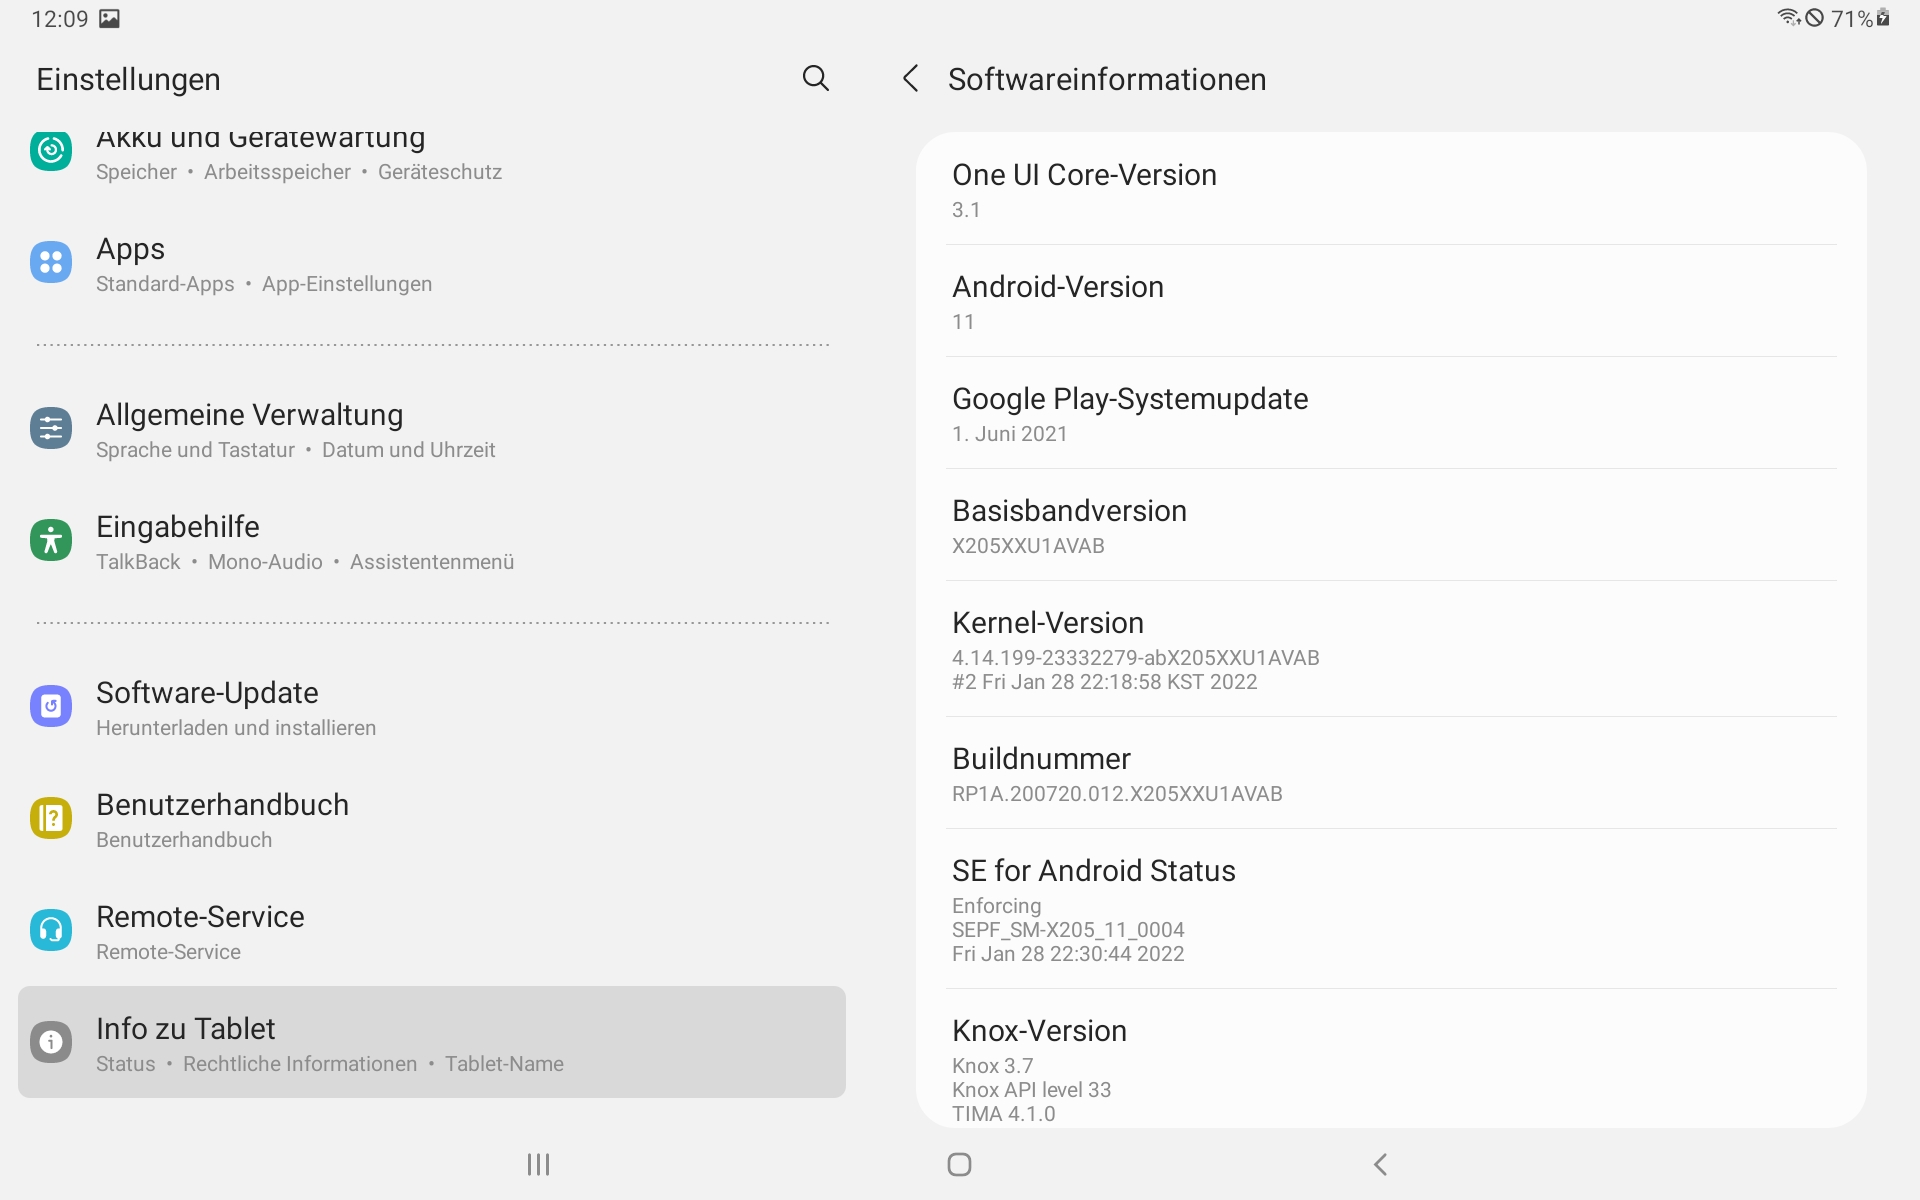Image resolution: width=1920 pixels, height=1200 pixels.
Task: Tap the Remote-Service headset icon
Action: pyautogui.click(x=51, y=931)
